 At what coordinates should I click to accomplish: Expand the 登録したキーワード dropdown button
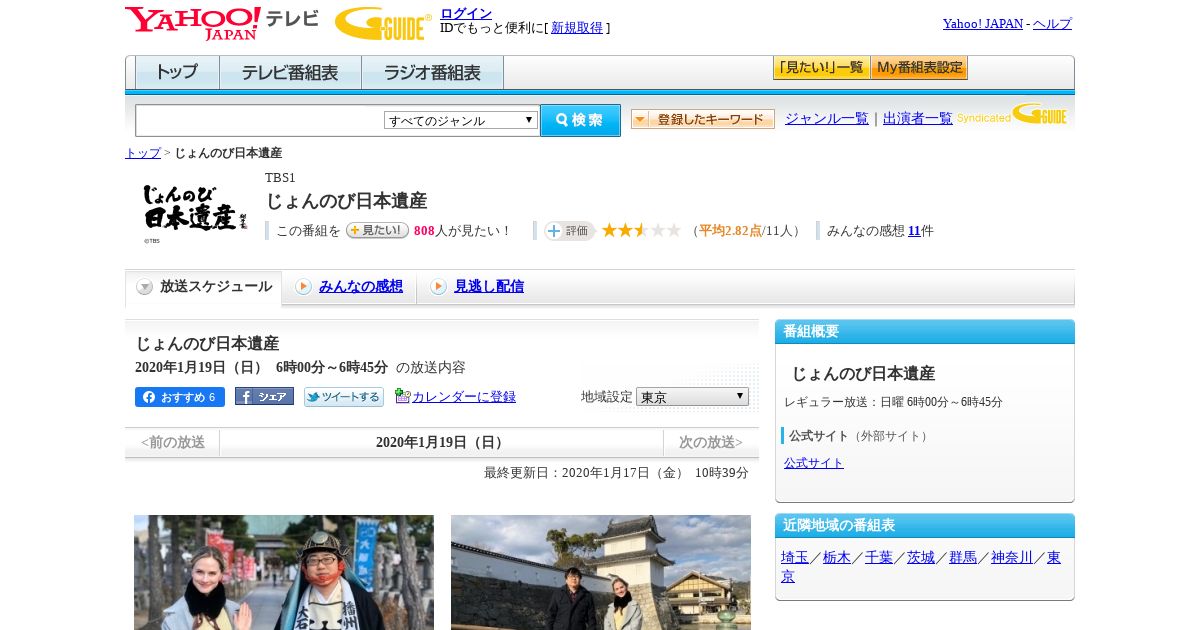click(703, 119)
